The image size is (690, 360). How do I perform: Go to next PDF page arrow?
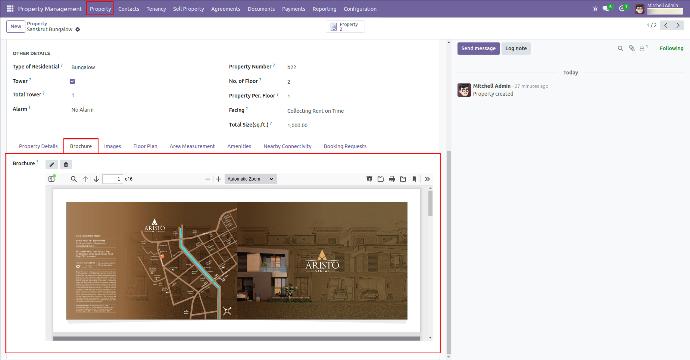coord(96,179)
